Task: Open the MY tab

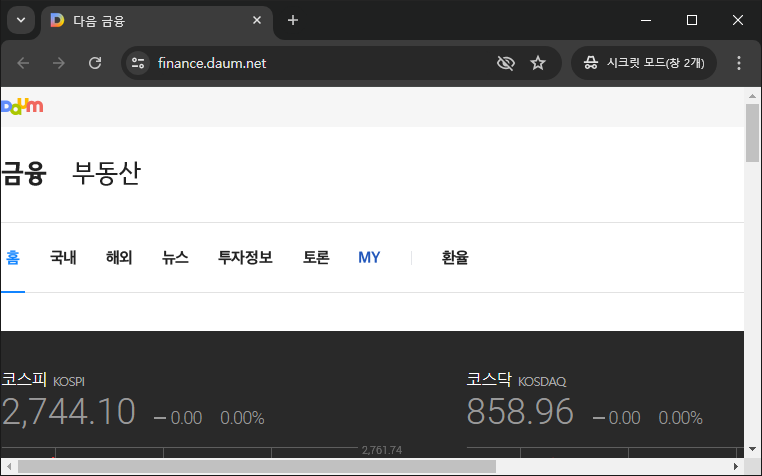Action: pyautogui.click(x=369, y=257)
